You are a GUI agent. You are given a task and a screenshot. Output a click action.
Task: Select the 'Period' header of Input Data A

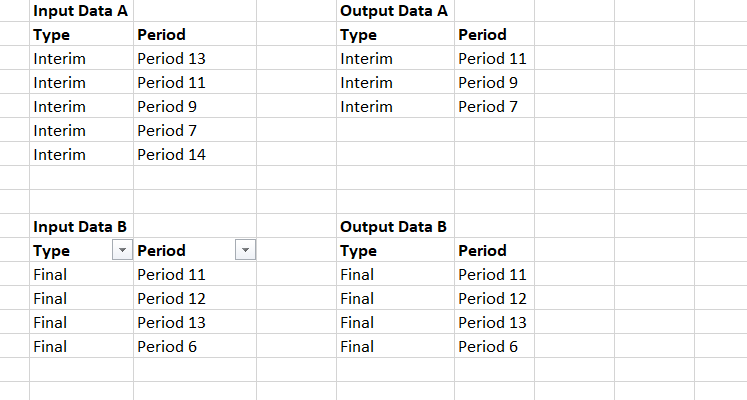pyautogui.click(x=161, y=35)
